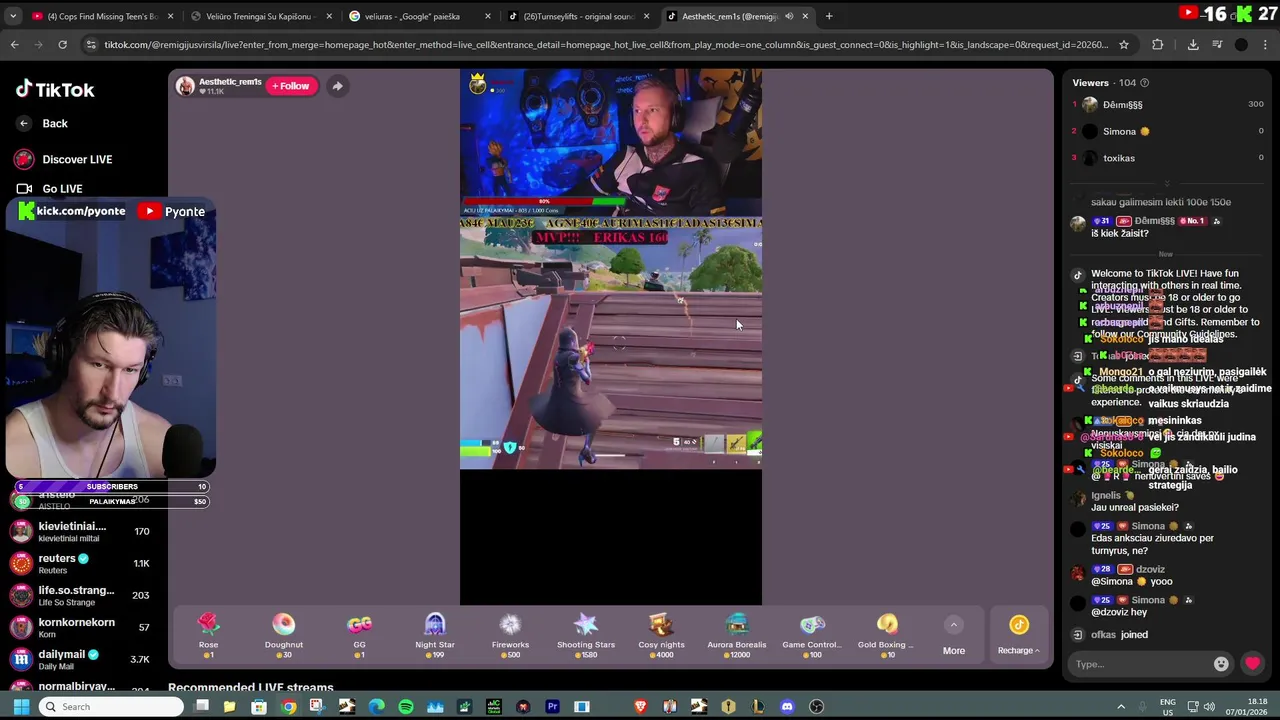Send the Gold Boxing gift

coord(887,634)
